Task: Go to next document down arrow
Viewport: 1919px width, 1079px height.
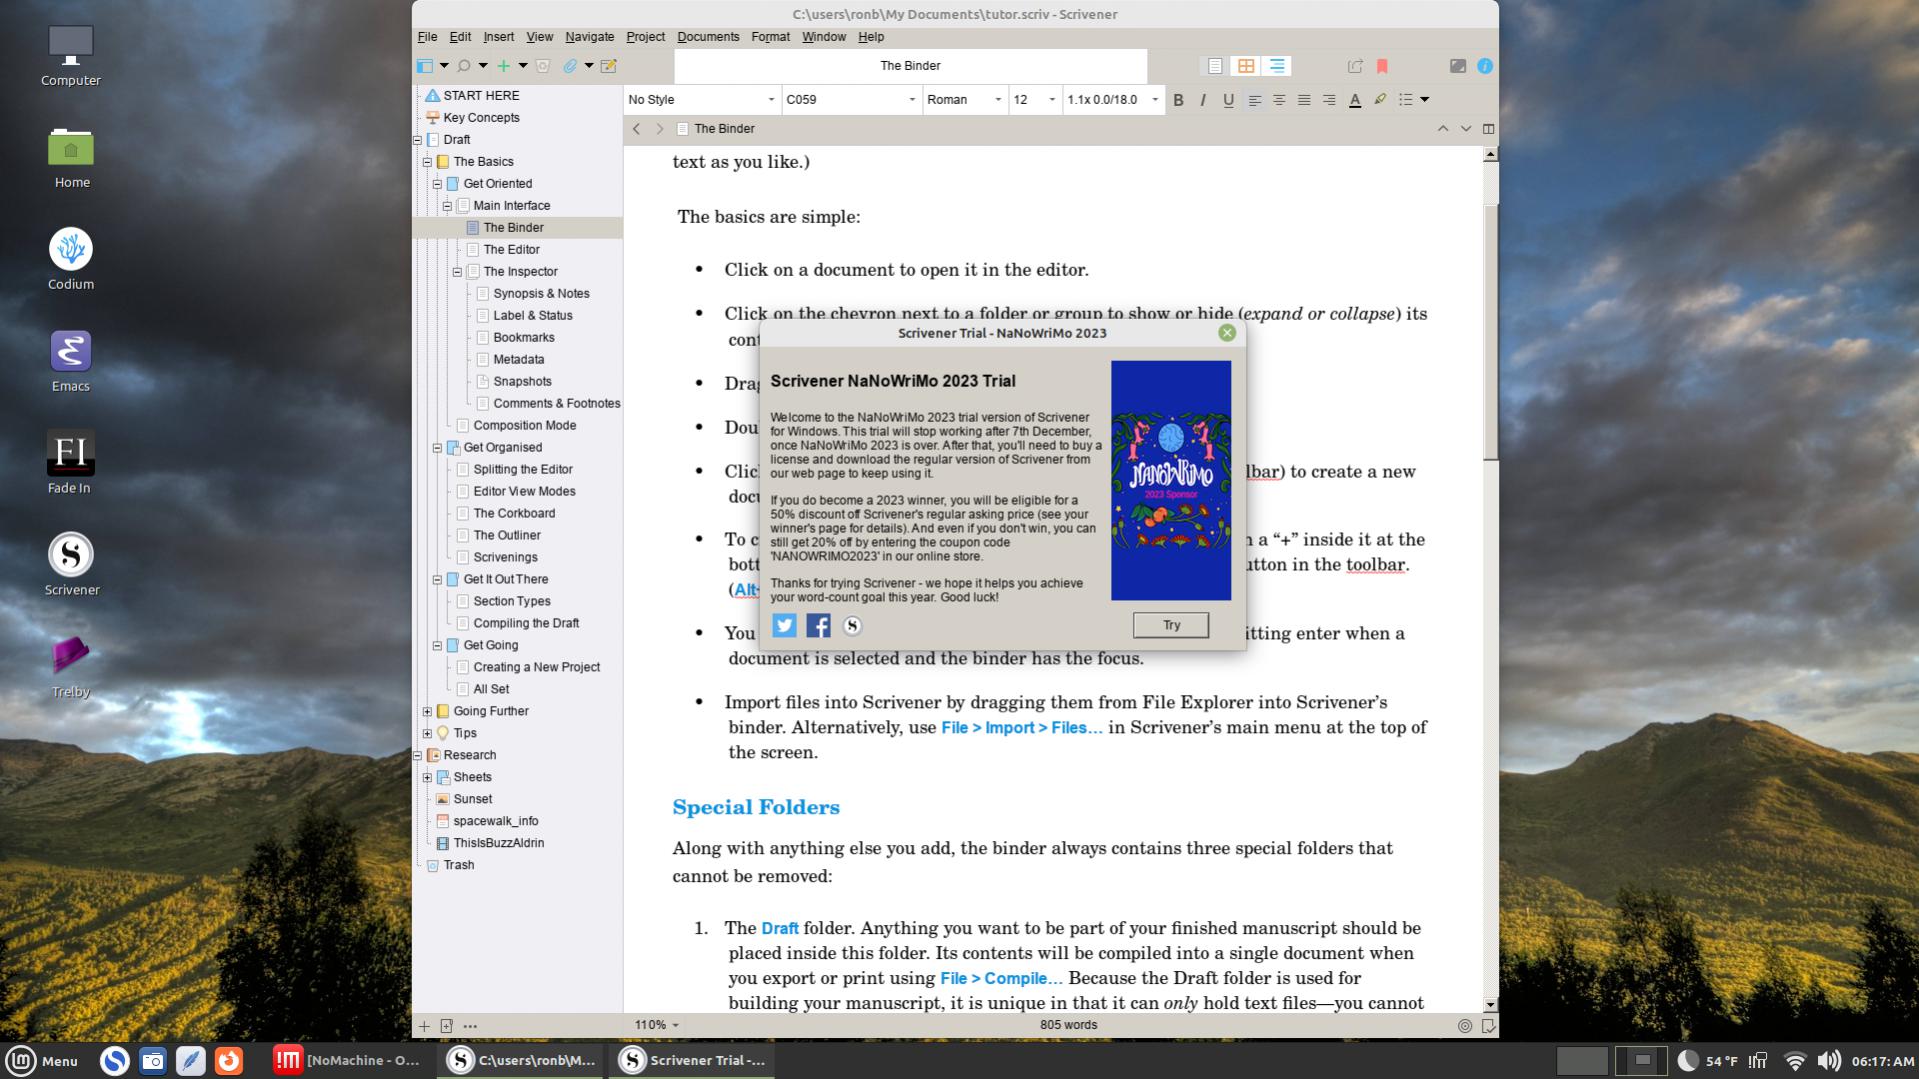Action: 1466,129
